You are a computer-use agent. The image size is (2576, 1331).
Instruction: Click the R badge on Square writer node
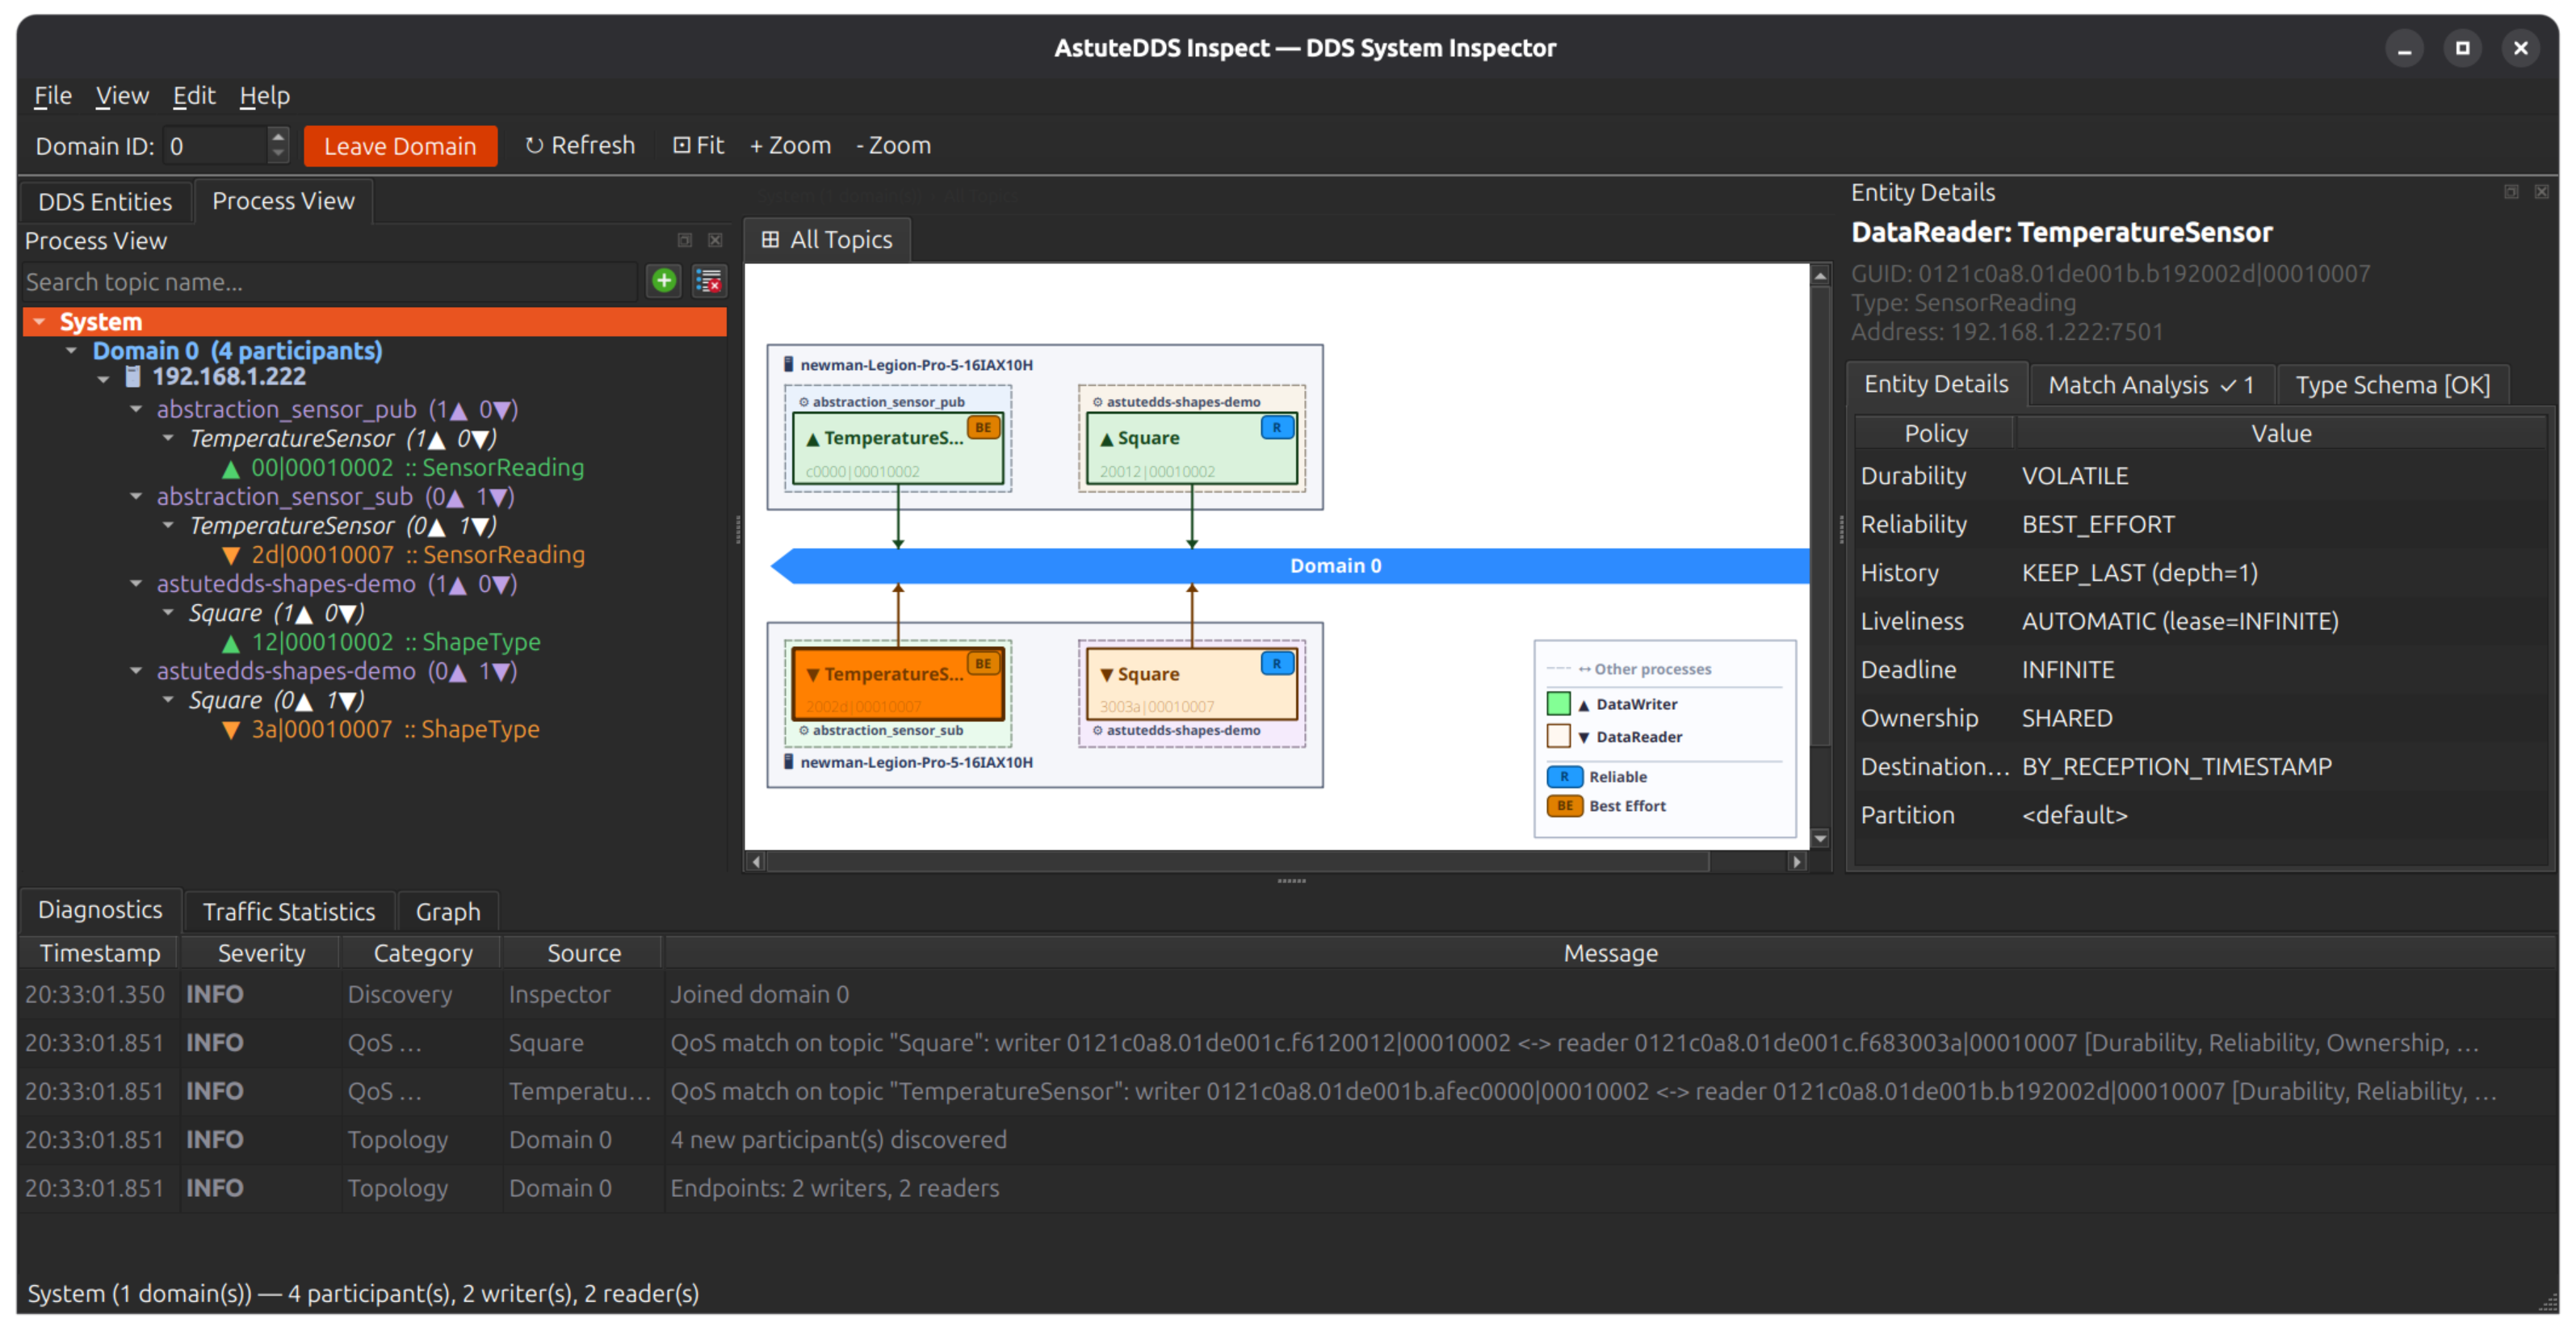tap(1277, 427)
